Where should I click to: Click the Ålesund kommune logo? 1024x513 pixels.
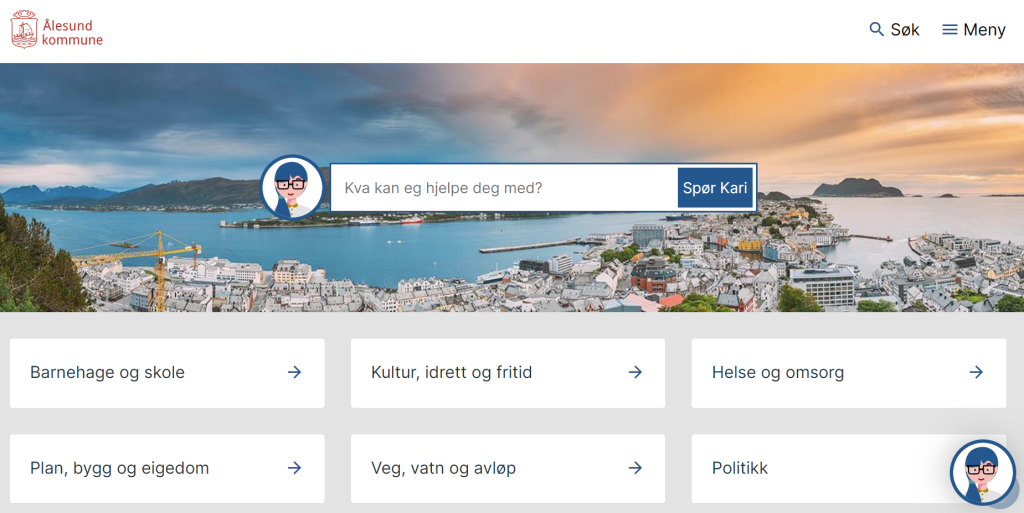pos(57,29)
